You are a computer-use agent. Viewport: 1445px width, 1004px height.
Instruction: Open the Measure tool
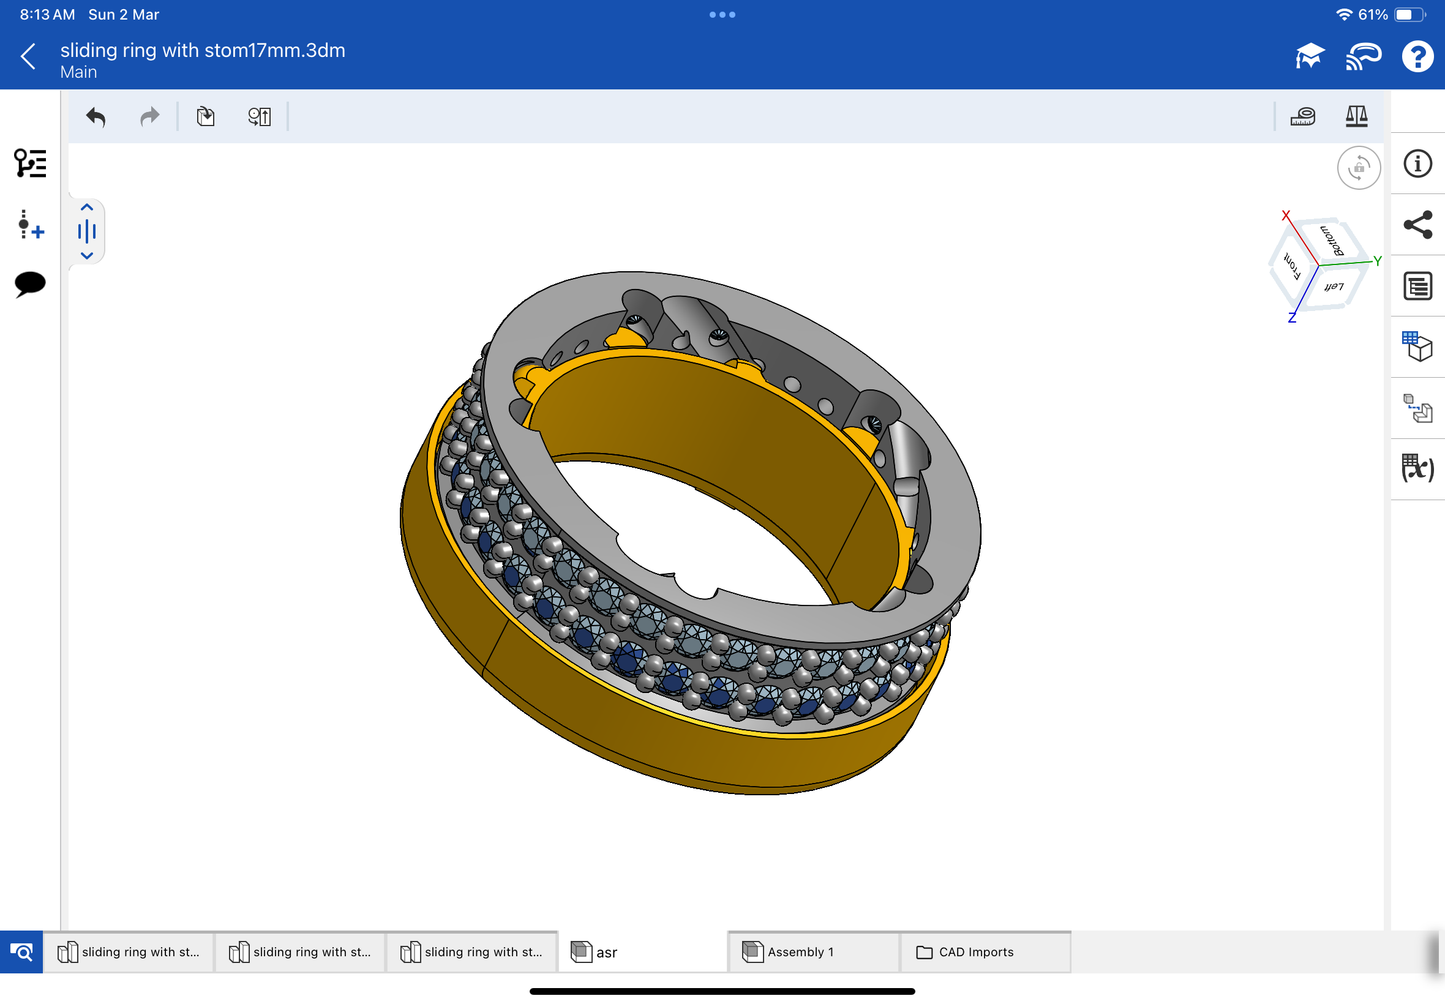click(x=1302, y=117)
